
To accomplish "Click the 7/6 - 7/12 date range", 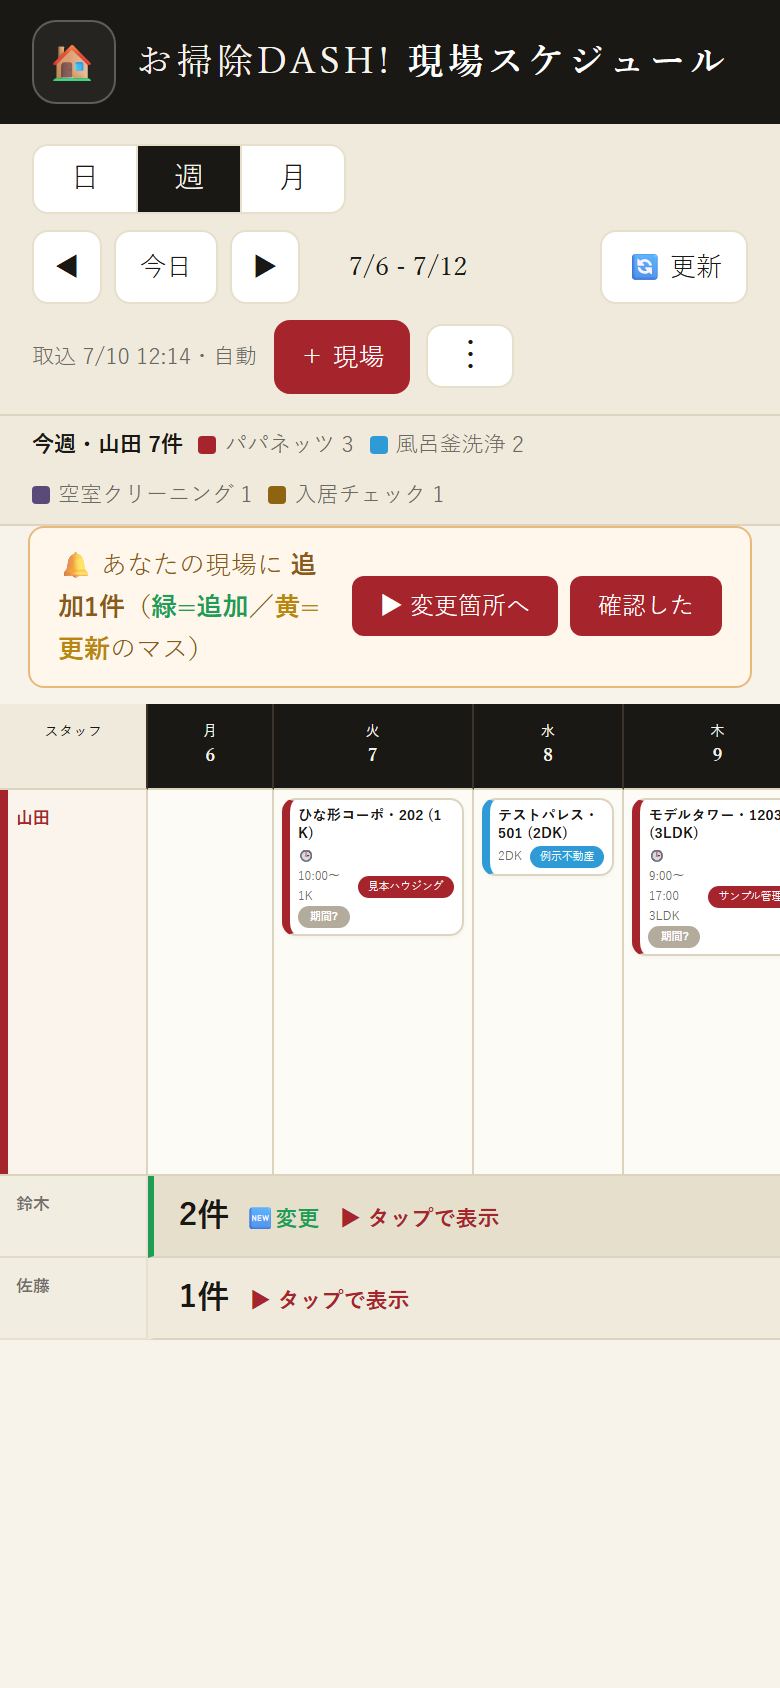I will [x=408, y=267].
